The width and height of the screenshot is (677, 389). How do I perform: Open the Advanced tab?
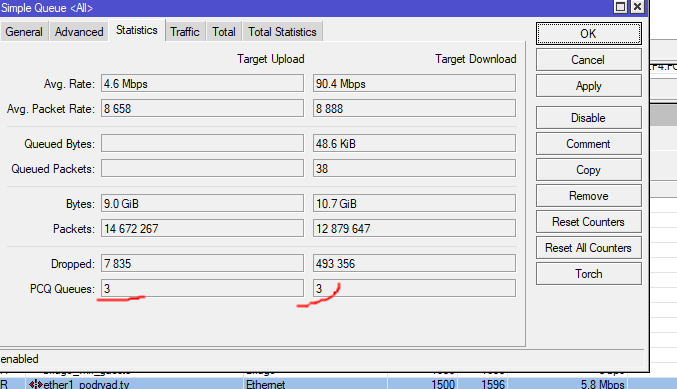[x=79, y=32]
